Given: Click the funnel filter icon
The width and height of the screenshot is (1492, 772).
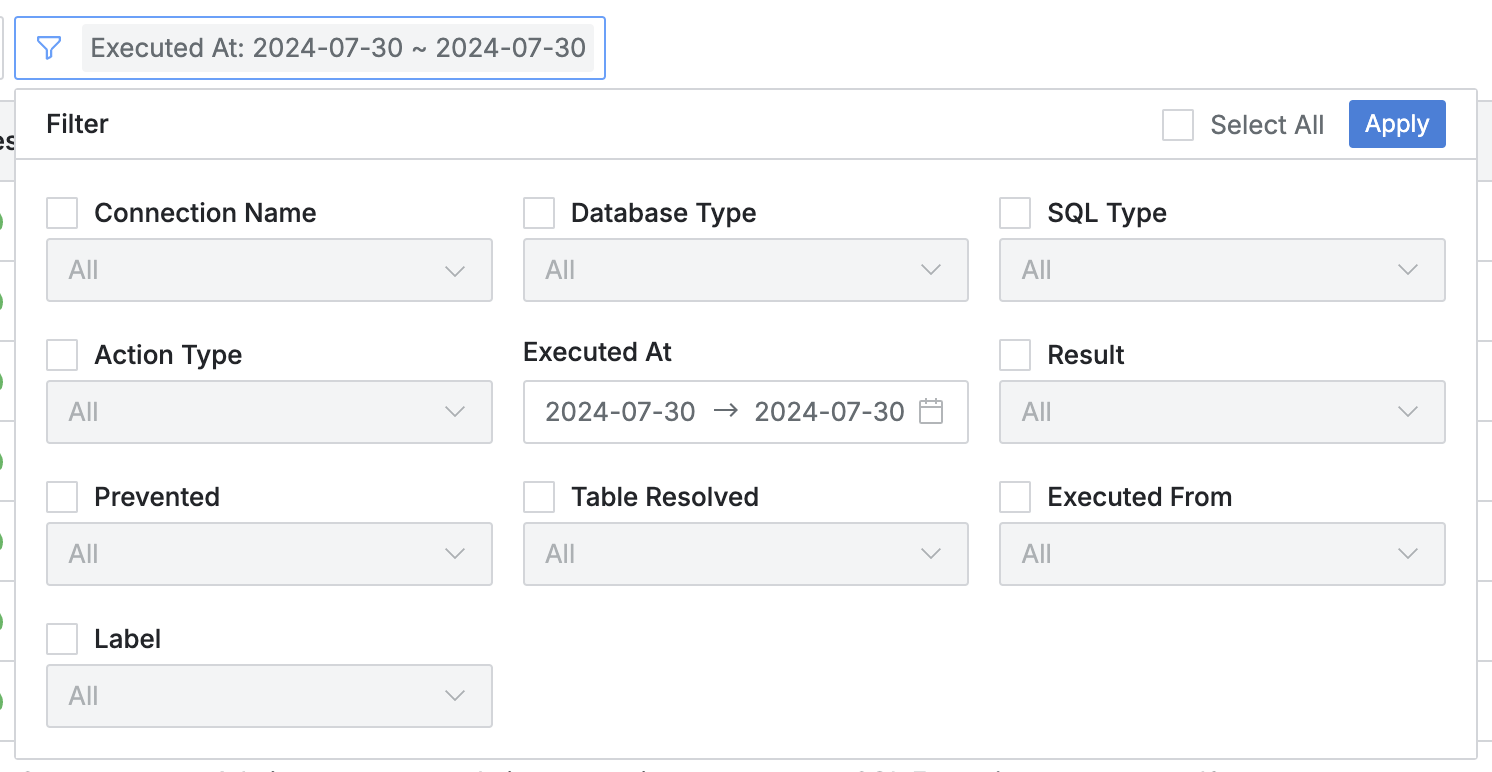Looking at the screenshot, I should click(x=49, y=48).
